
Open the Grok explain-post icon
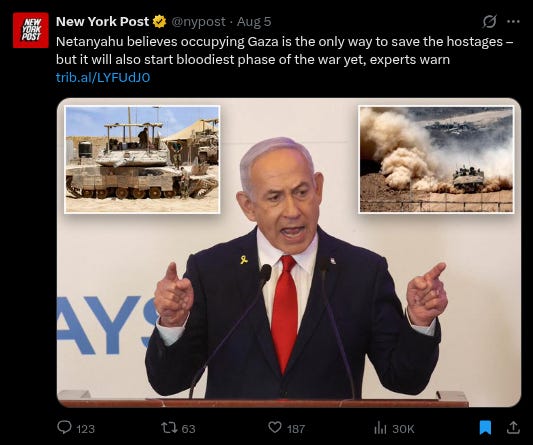click(489, 21)
